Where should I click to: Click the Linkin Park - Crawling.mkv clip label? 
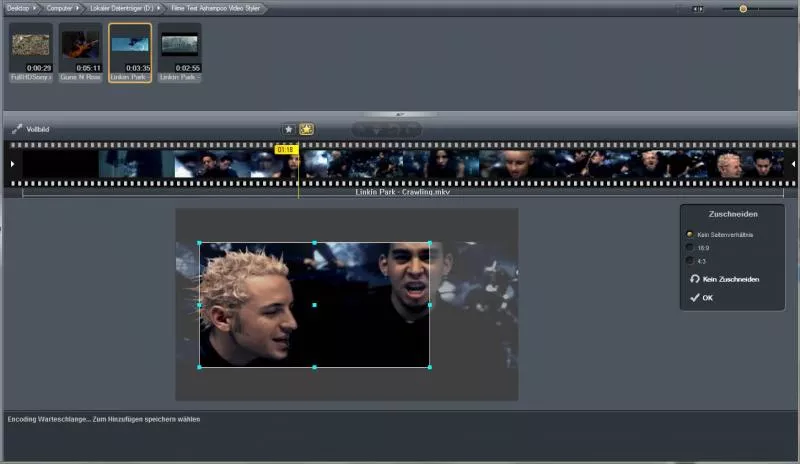pyautogui.click(x=403, y=192)
